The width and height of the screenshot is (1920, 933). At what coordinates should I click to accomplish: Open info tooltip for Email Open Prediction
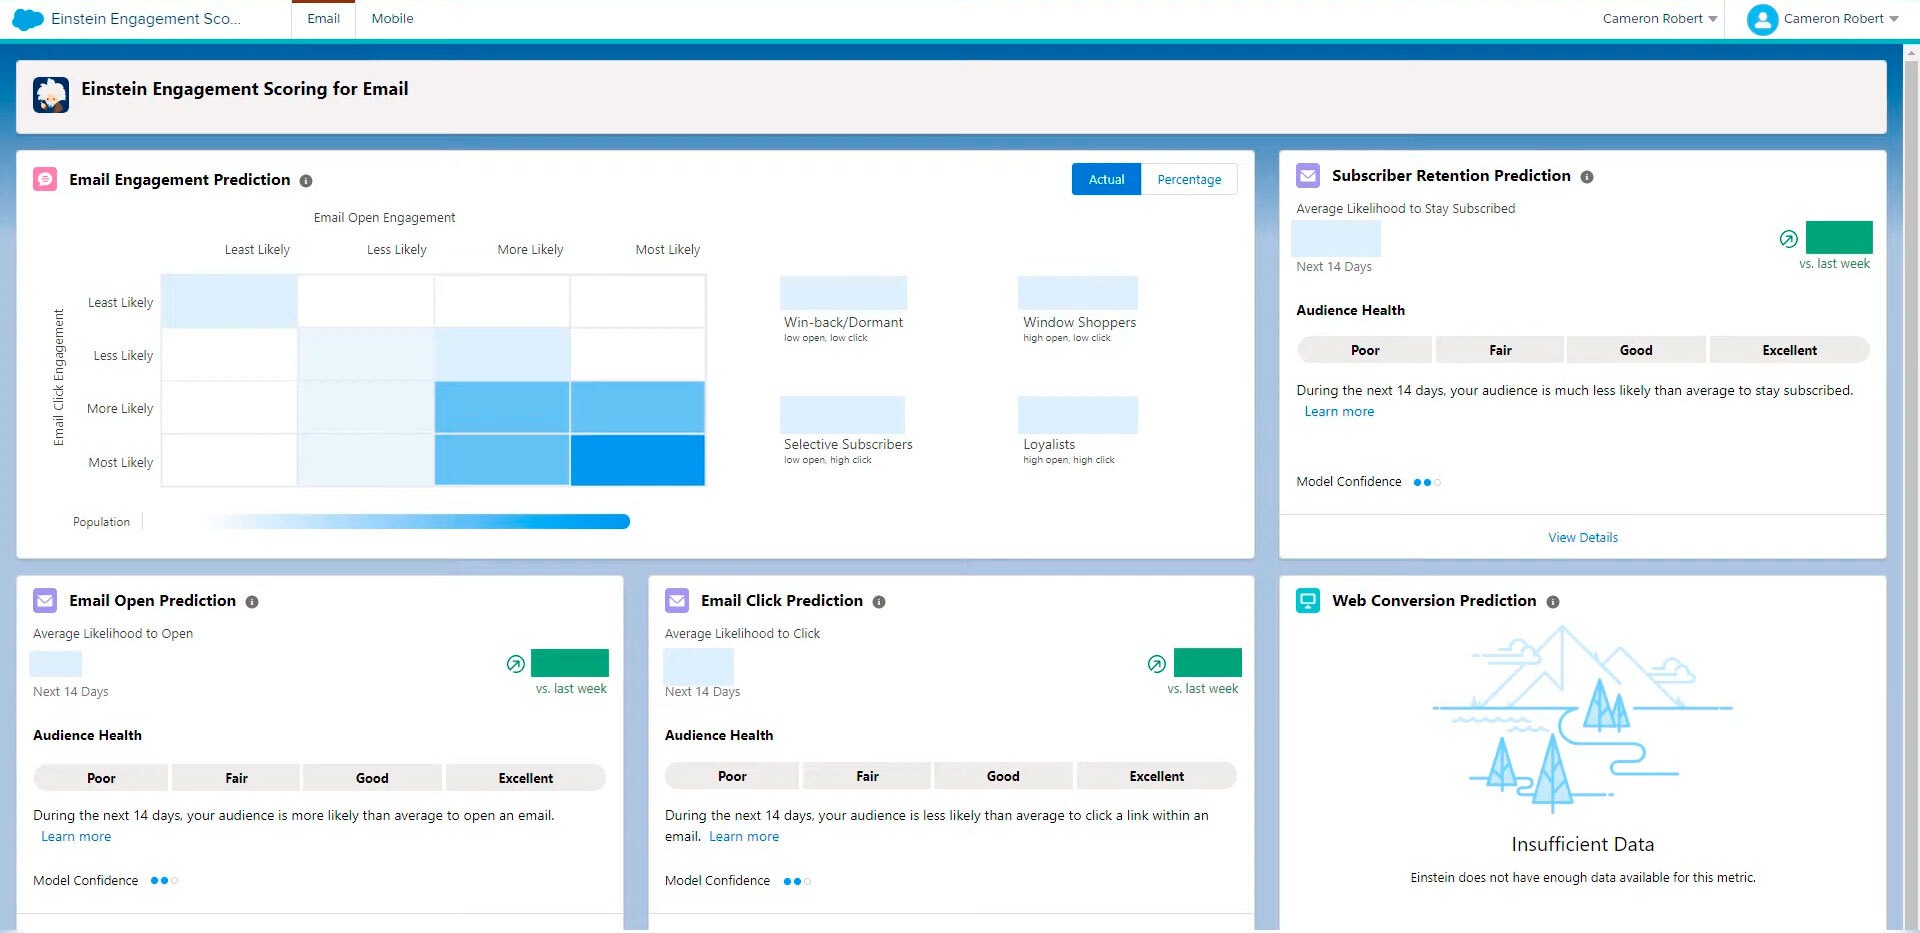pos(252,602)
